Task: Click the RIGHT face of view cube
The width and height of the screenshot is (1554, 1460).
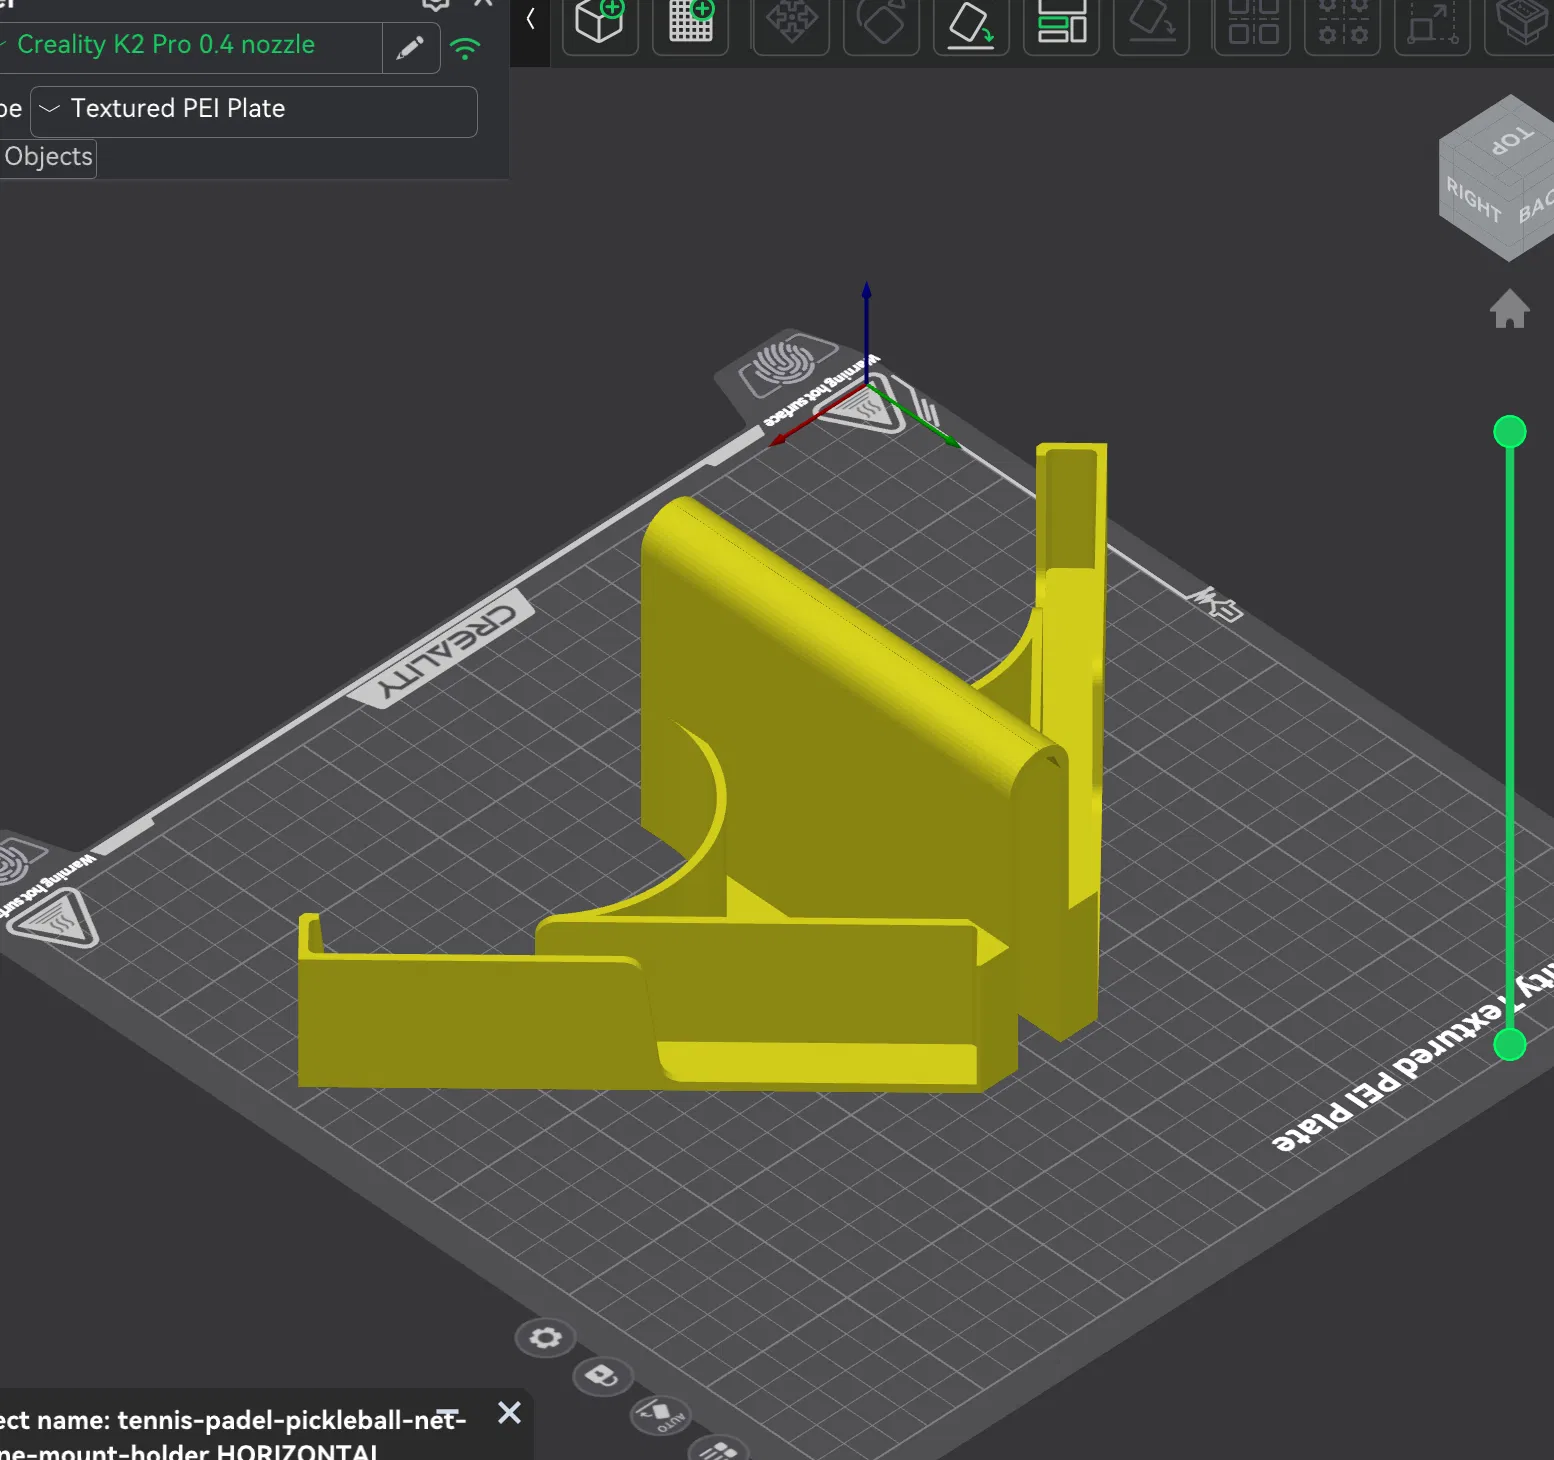Action: 1473,200
